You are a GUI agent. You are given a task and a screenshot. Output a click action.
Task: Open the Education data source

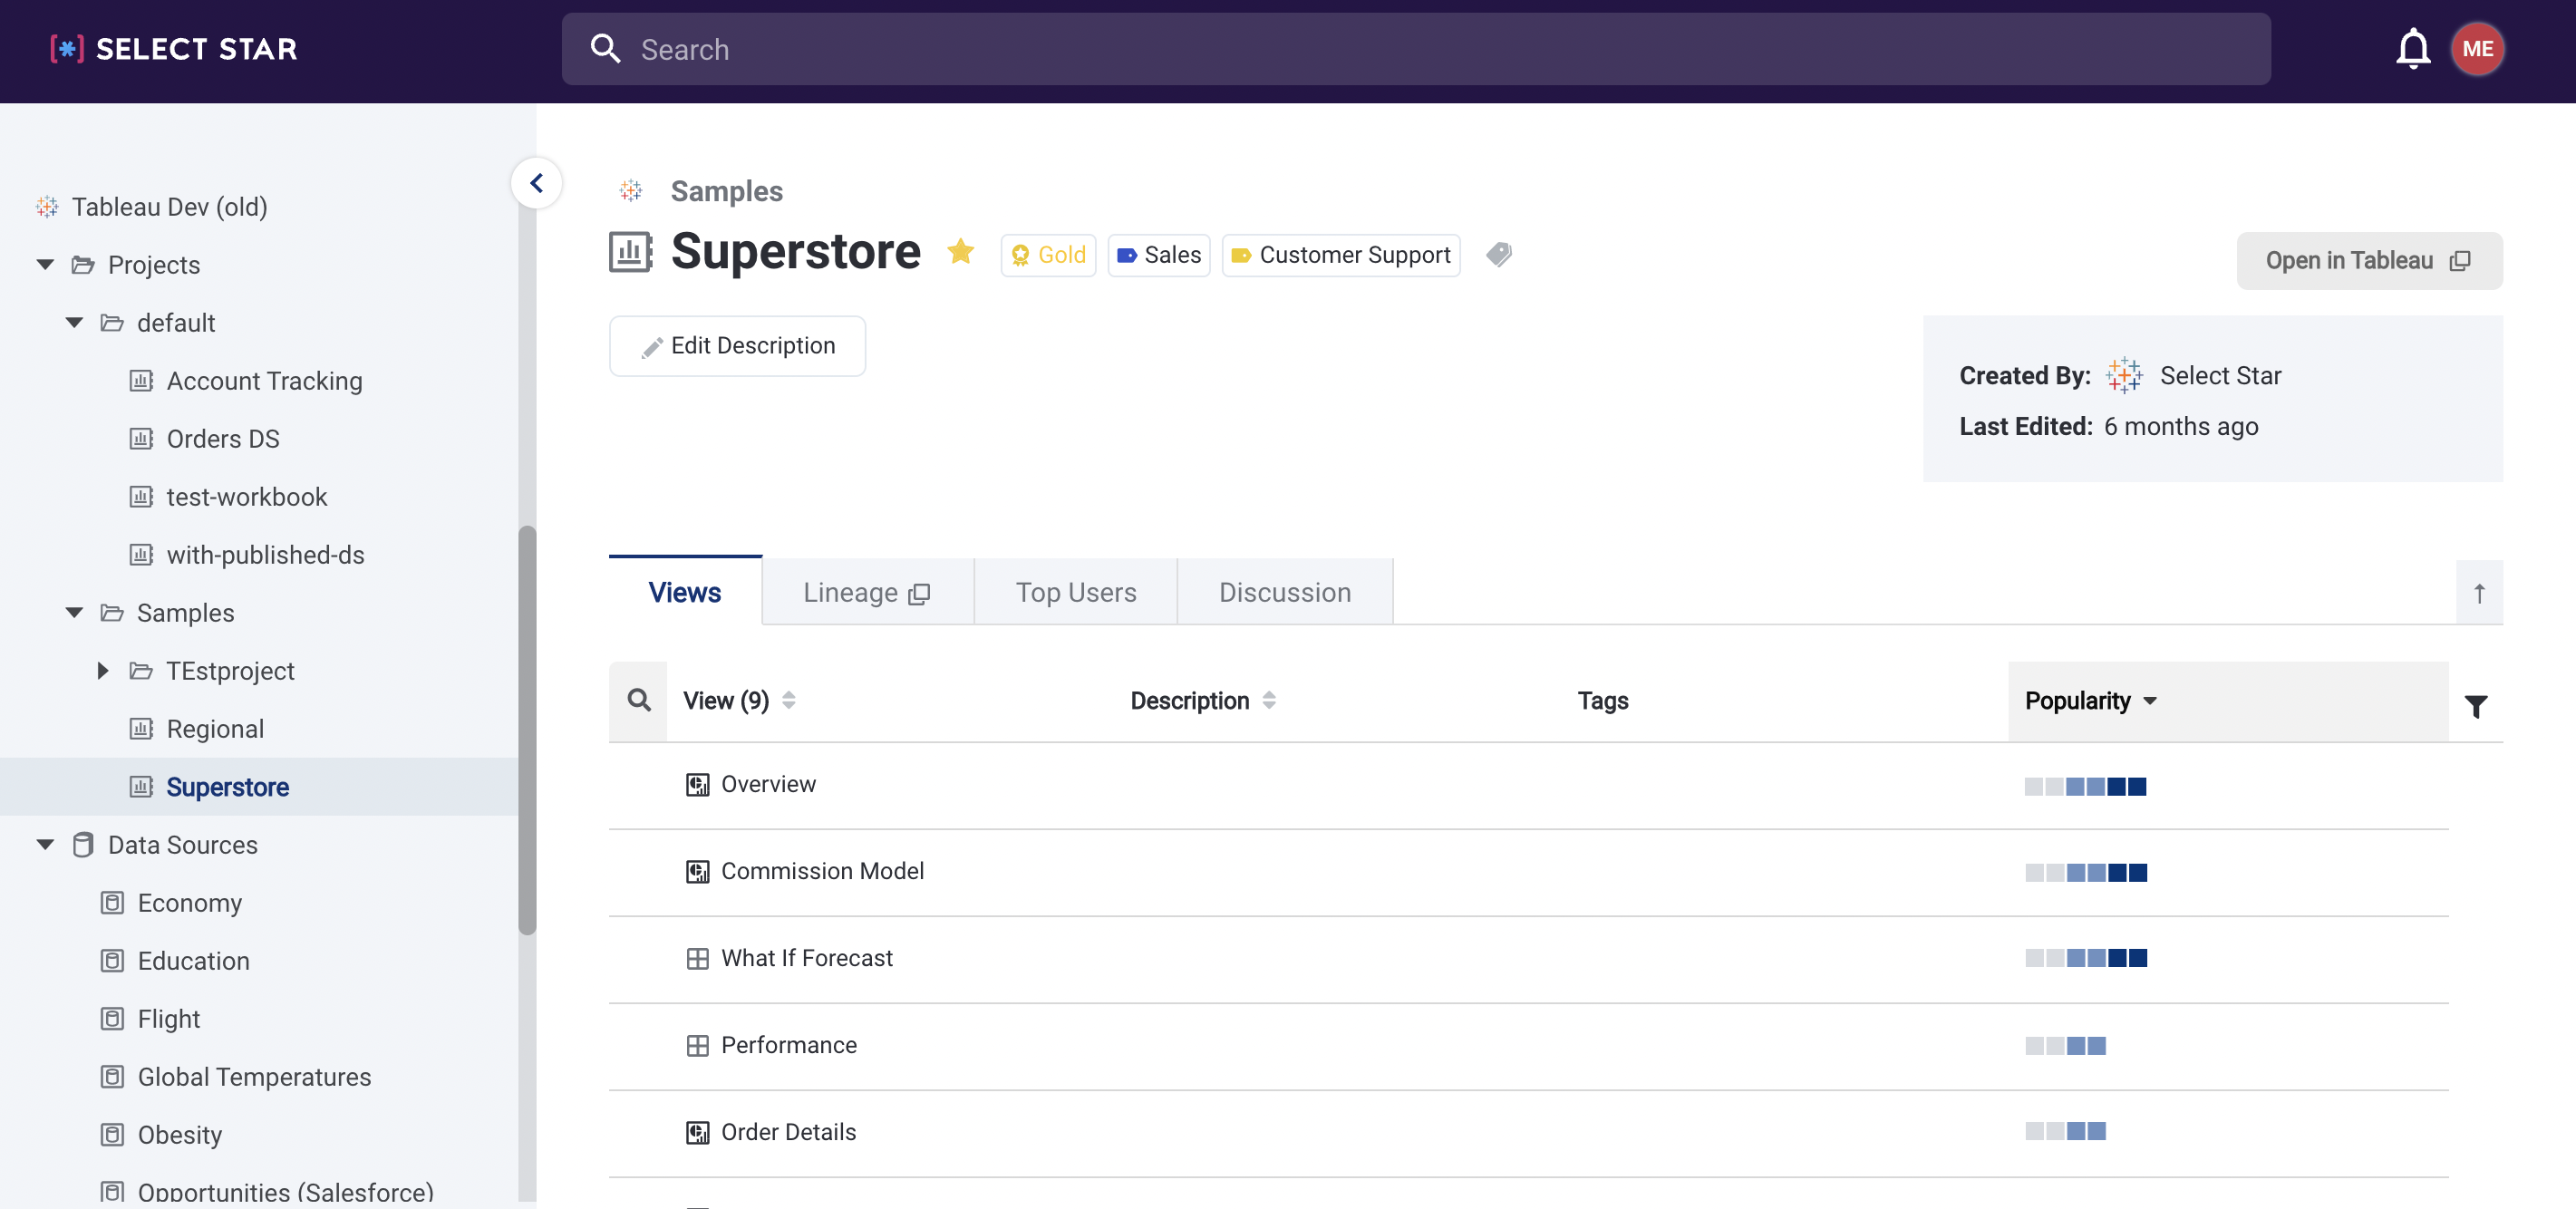(x=193, y=960)
